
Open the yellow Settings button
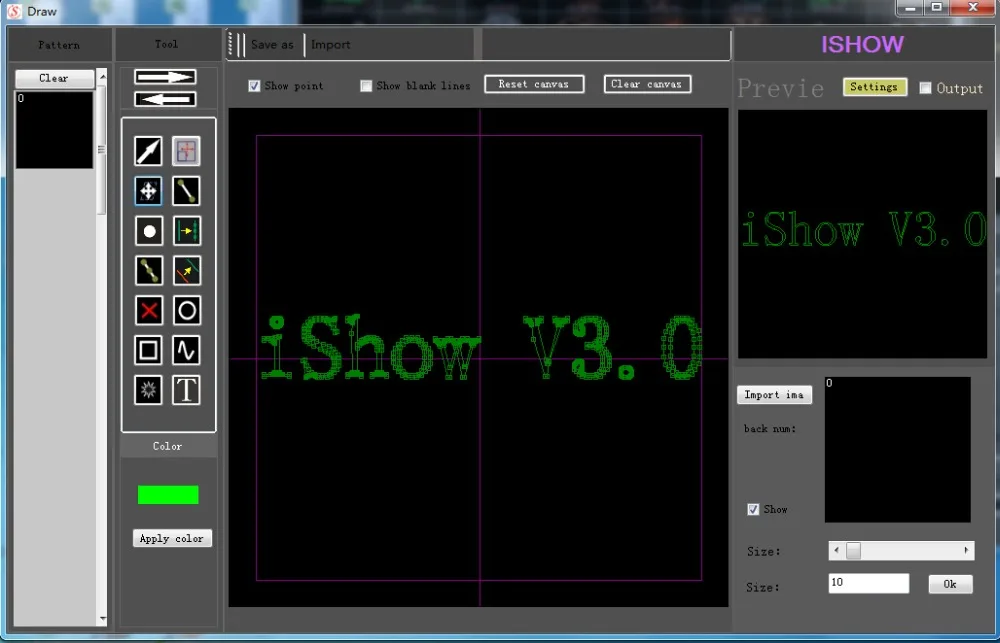click(x=874, y=87)
